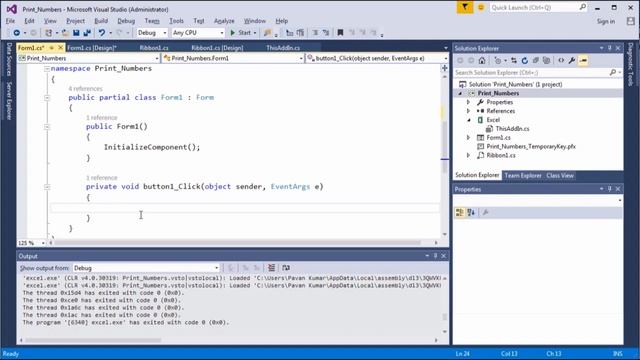The height and width of the screenshot is (360, 640).
Task: Toggle Word Wrap in Output panel
Action: click(286, 268)
